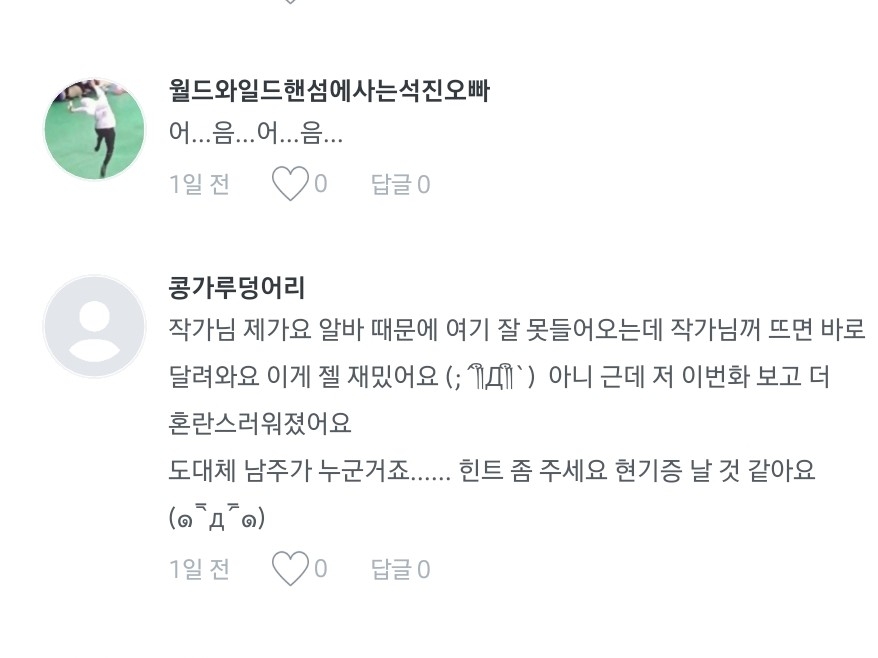Click the like count on 콩가루덩어리's comment
878x658 pixels.
point(321,569)
